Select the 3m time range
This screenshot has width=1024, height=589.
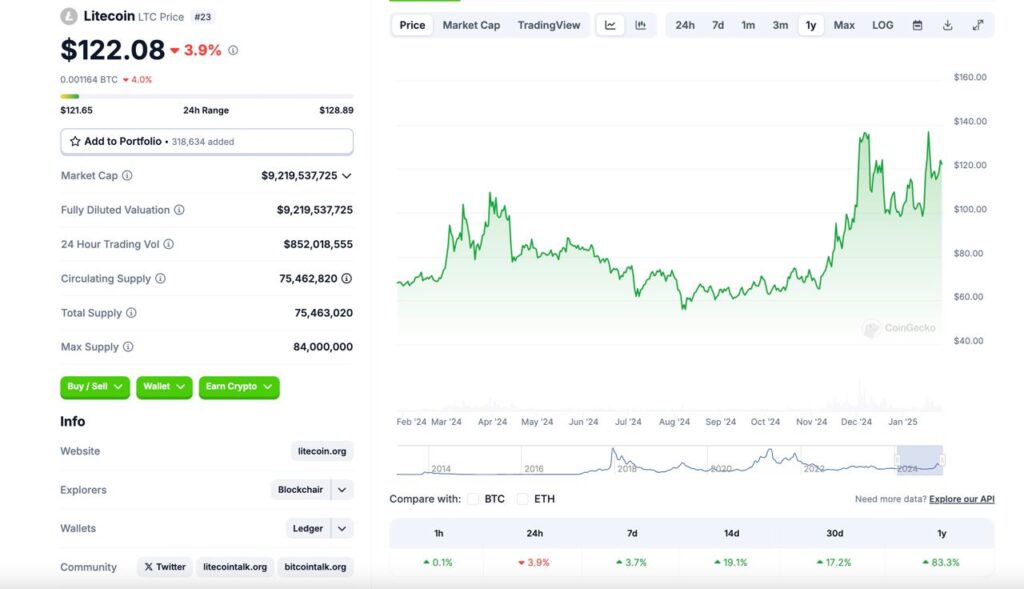[x=780, y=25]
